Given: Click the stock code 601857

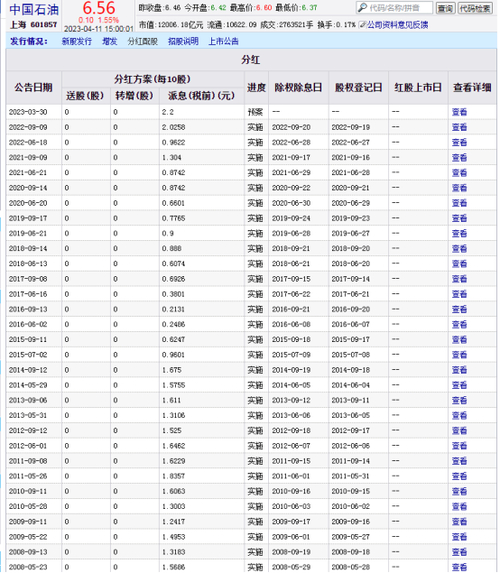Looking at the screenshot, I should [x=44, y=25].
